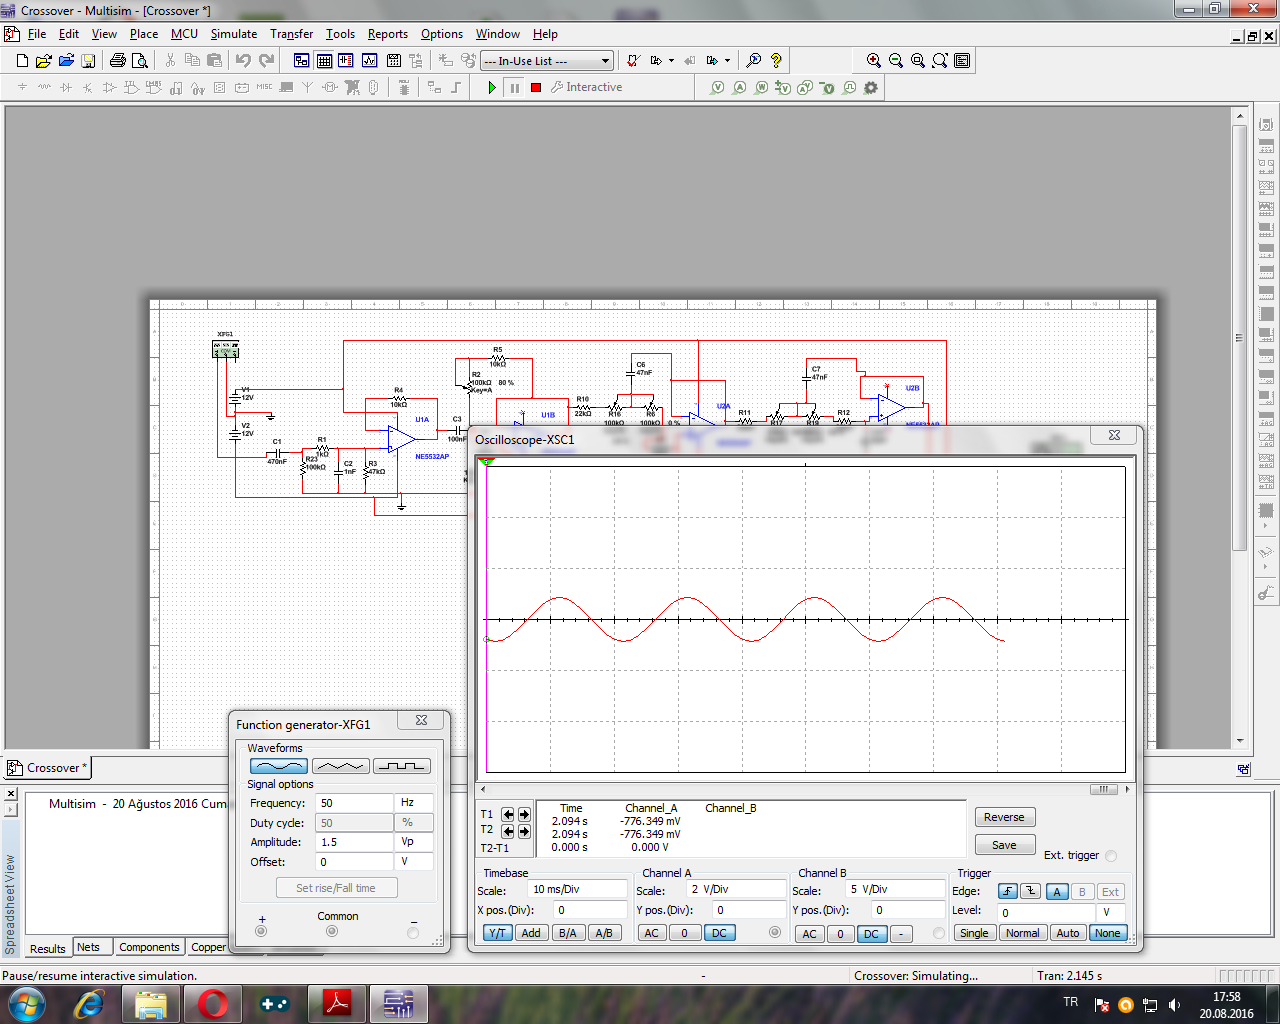Open the Amplitude unit Vp selector
The image size is (1280, 1024).
(x=414, y=842)
